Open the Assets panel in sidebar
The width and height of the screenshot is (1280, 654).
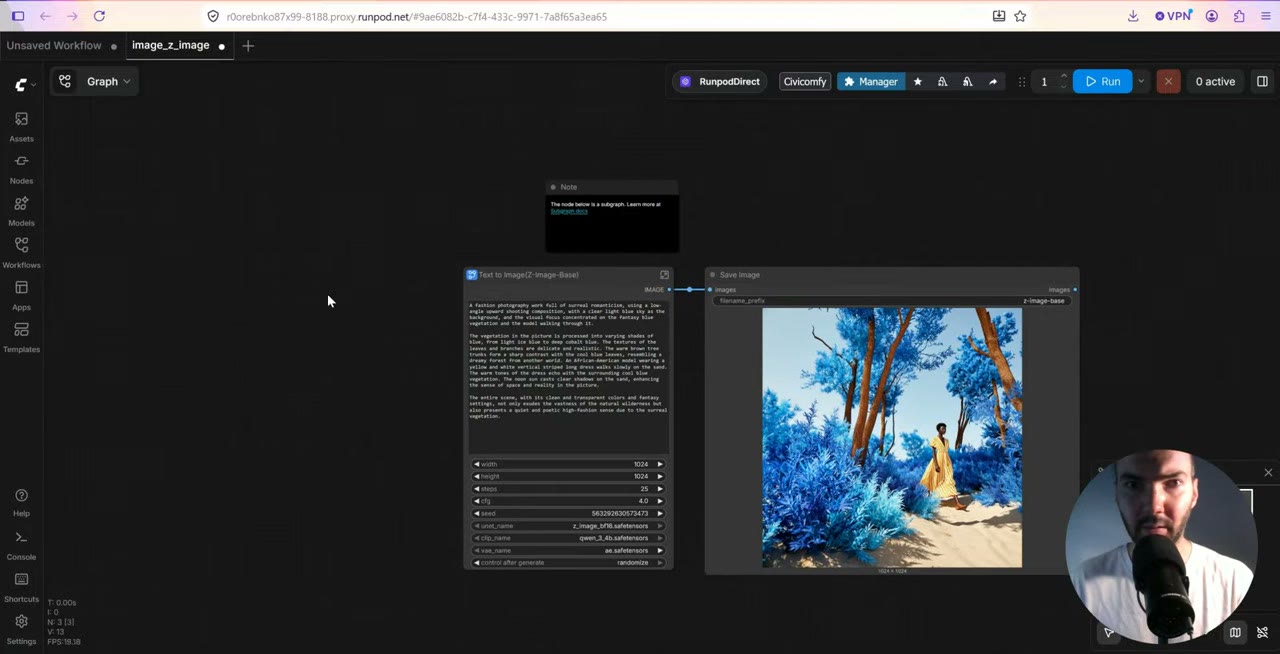coord(21,126)
